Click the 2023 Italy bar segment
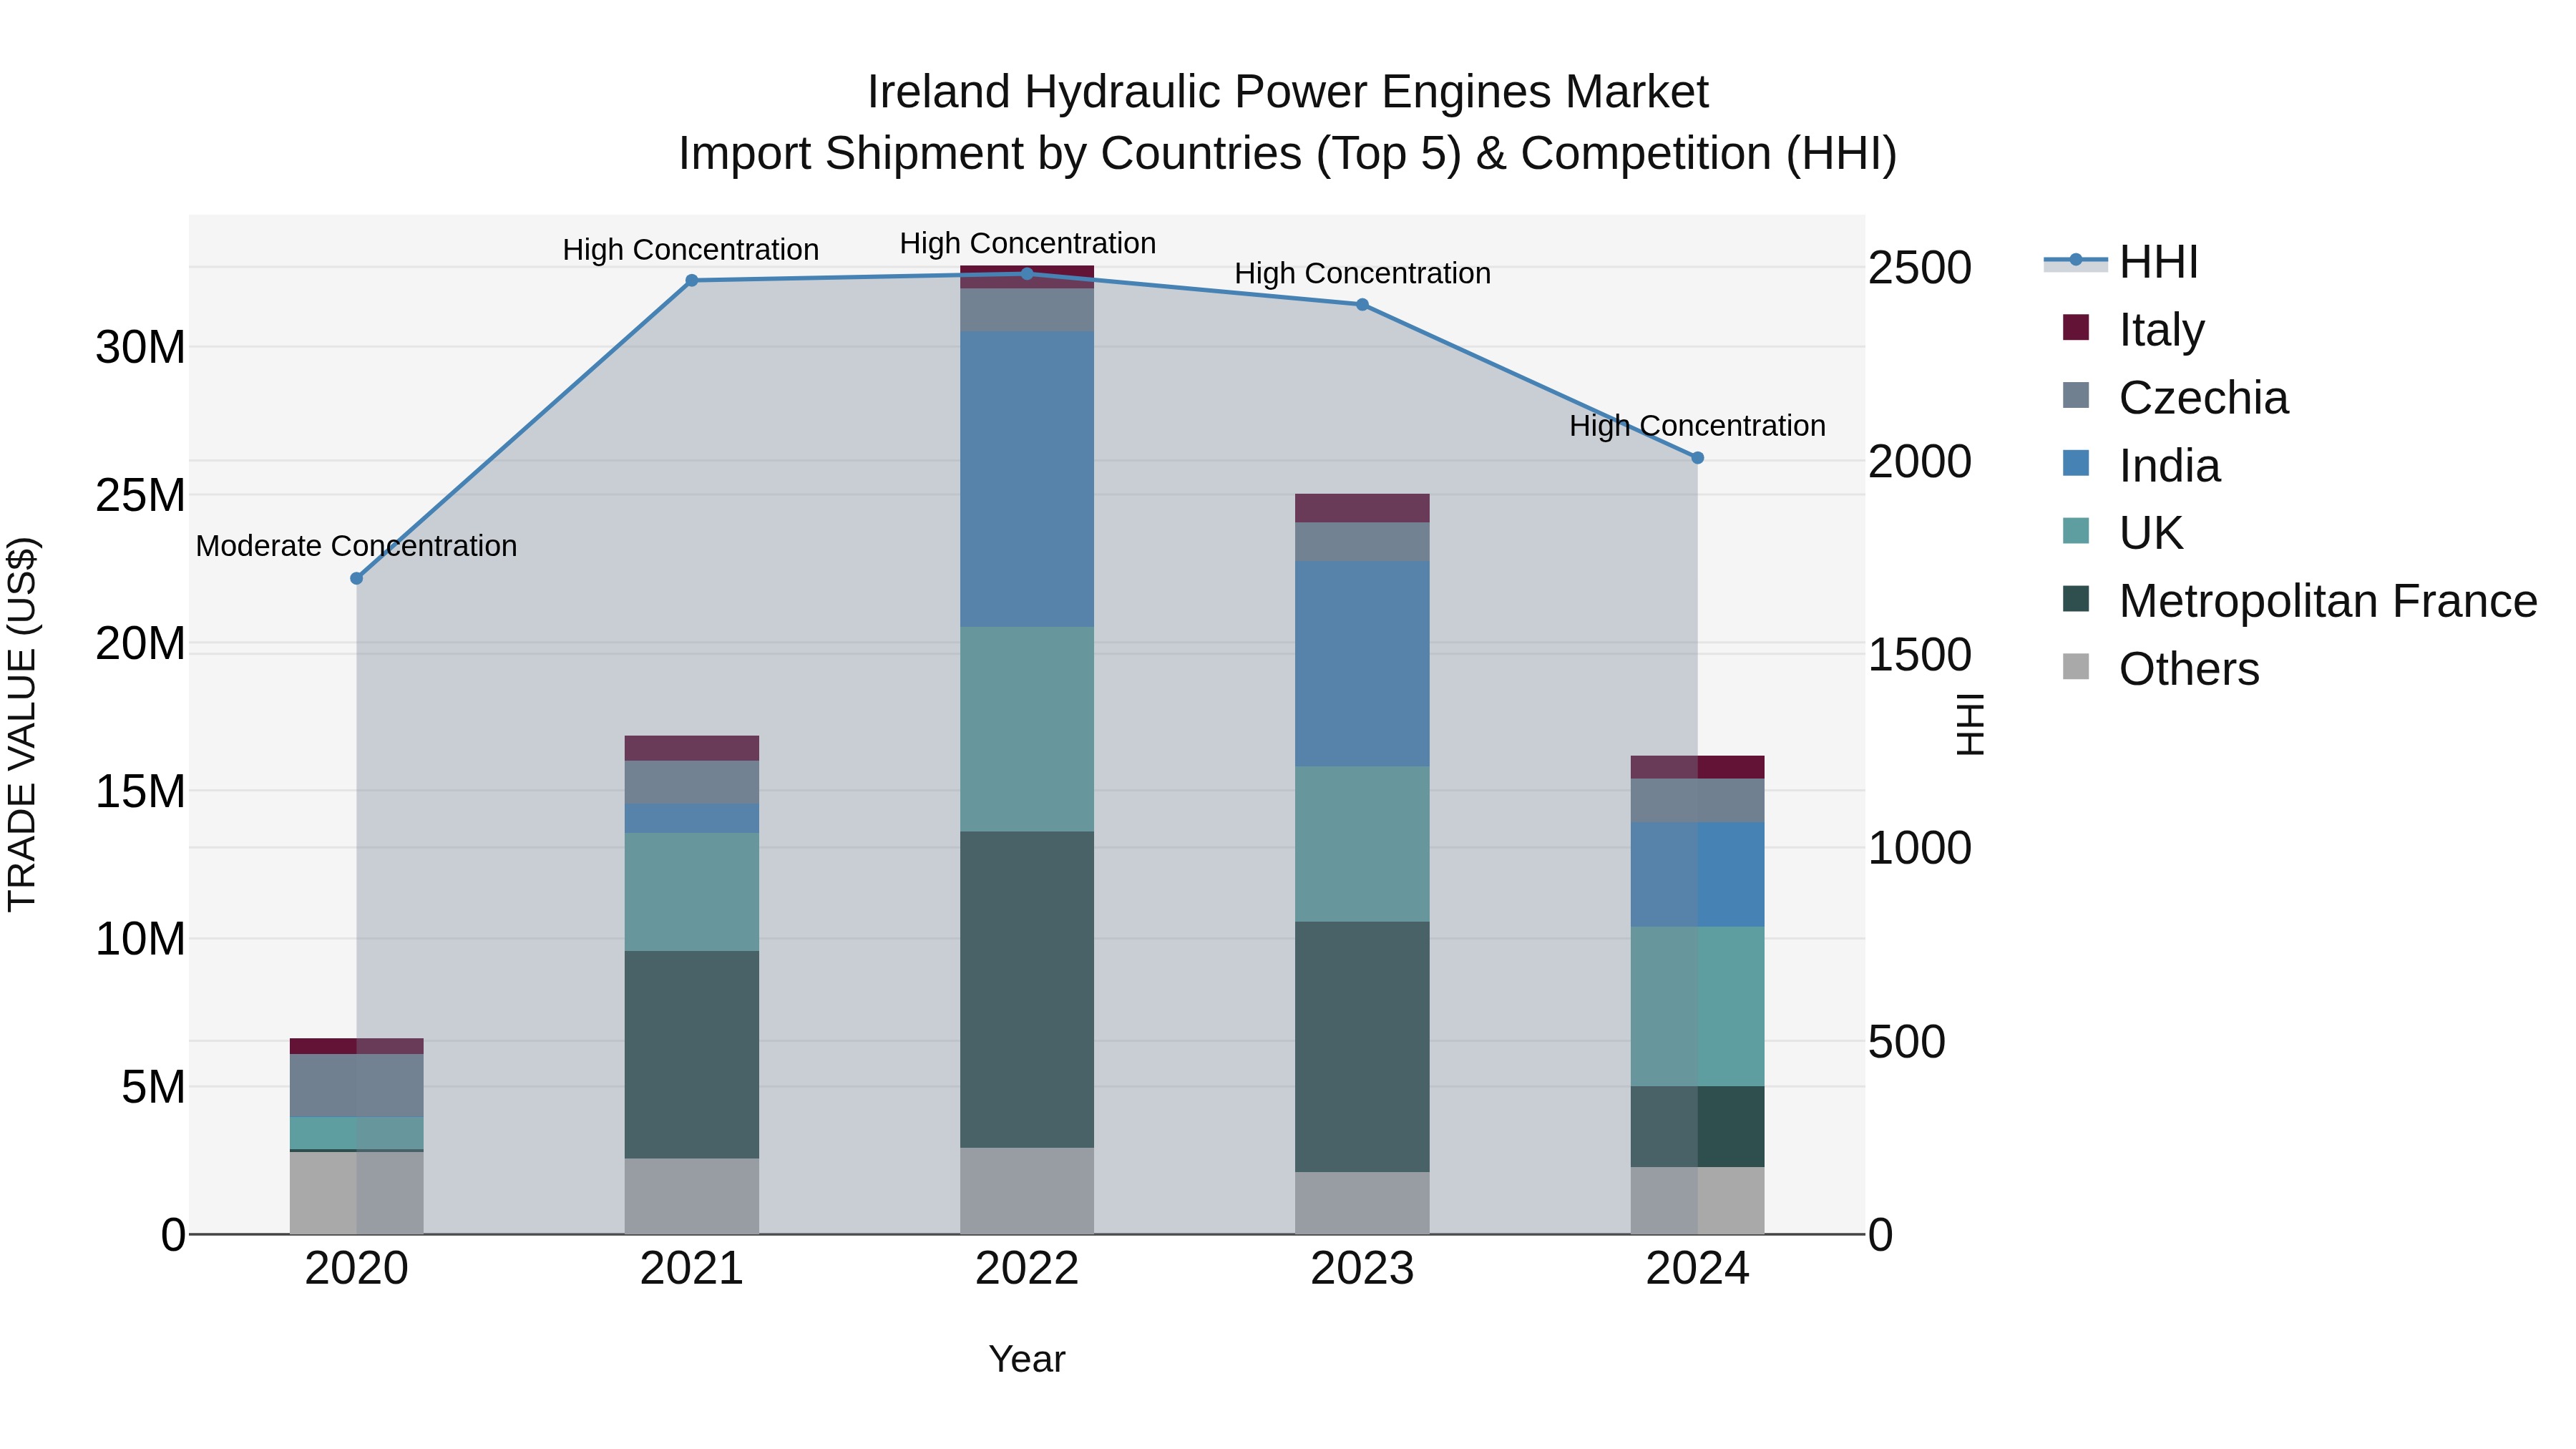Viewport: 2576px width, 1449px height. pyautogui.click(x=1362, y=508)
